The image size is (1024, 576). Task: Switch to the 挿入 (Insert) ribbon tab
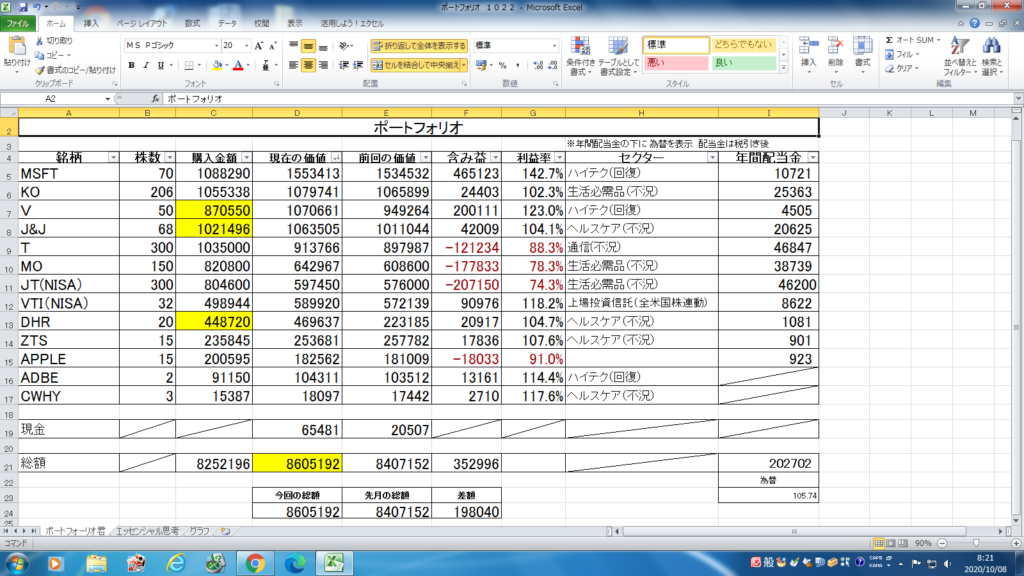tap(91, 24)
